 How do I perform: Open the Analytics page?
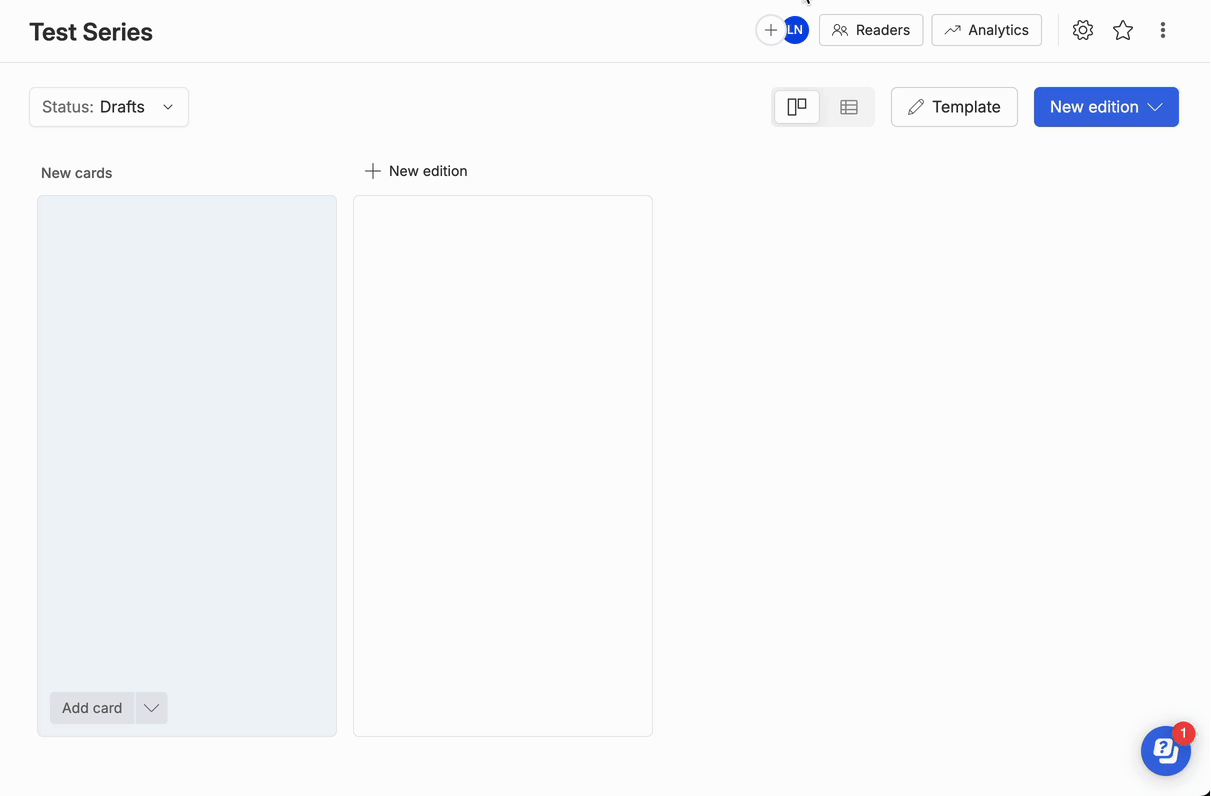point(987,30)
